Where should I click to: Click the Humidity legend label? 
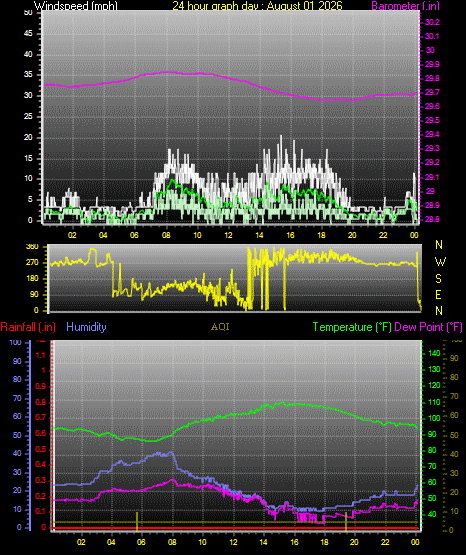(86, 327)
